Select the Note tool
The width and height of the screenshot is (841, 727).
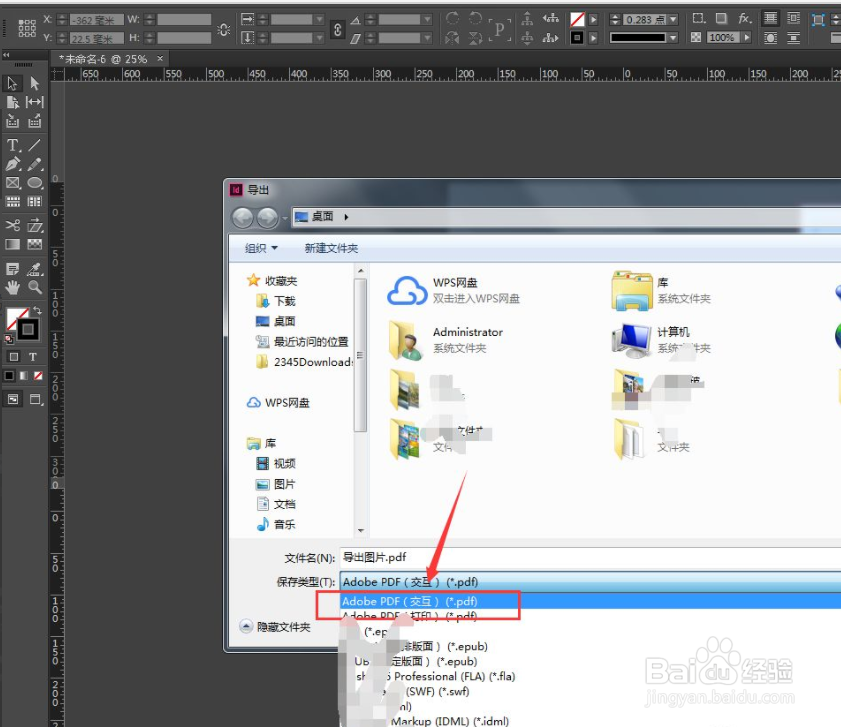(13, 269)
